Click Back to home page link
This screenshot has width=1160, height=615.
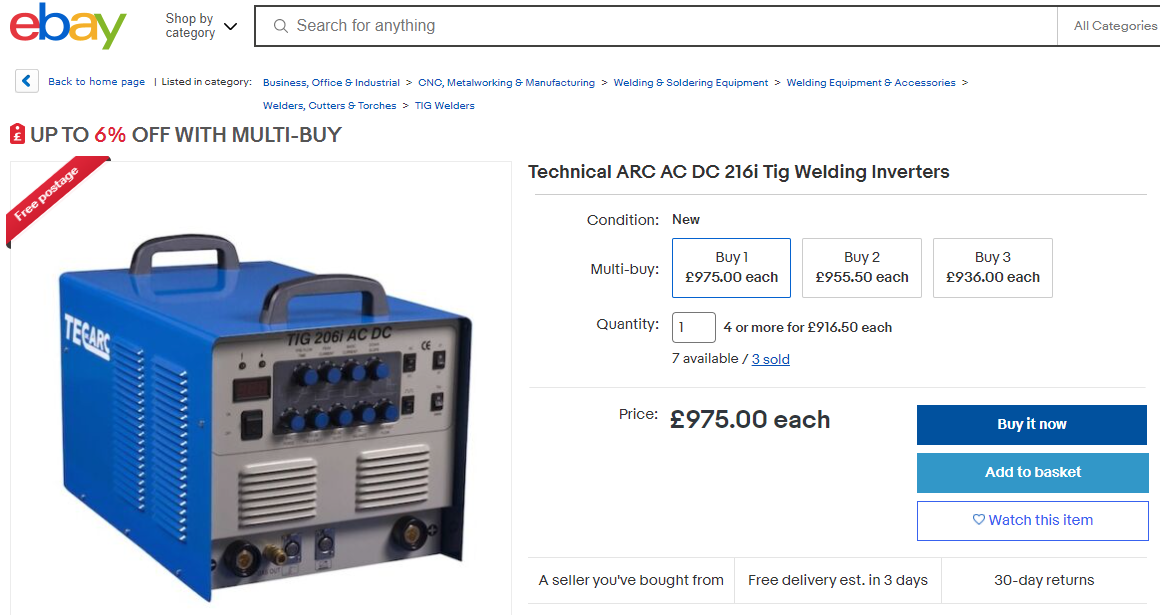click(96, 82)
